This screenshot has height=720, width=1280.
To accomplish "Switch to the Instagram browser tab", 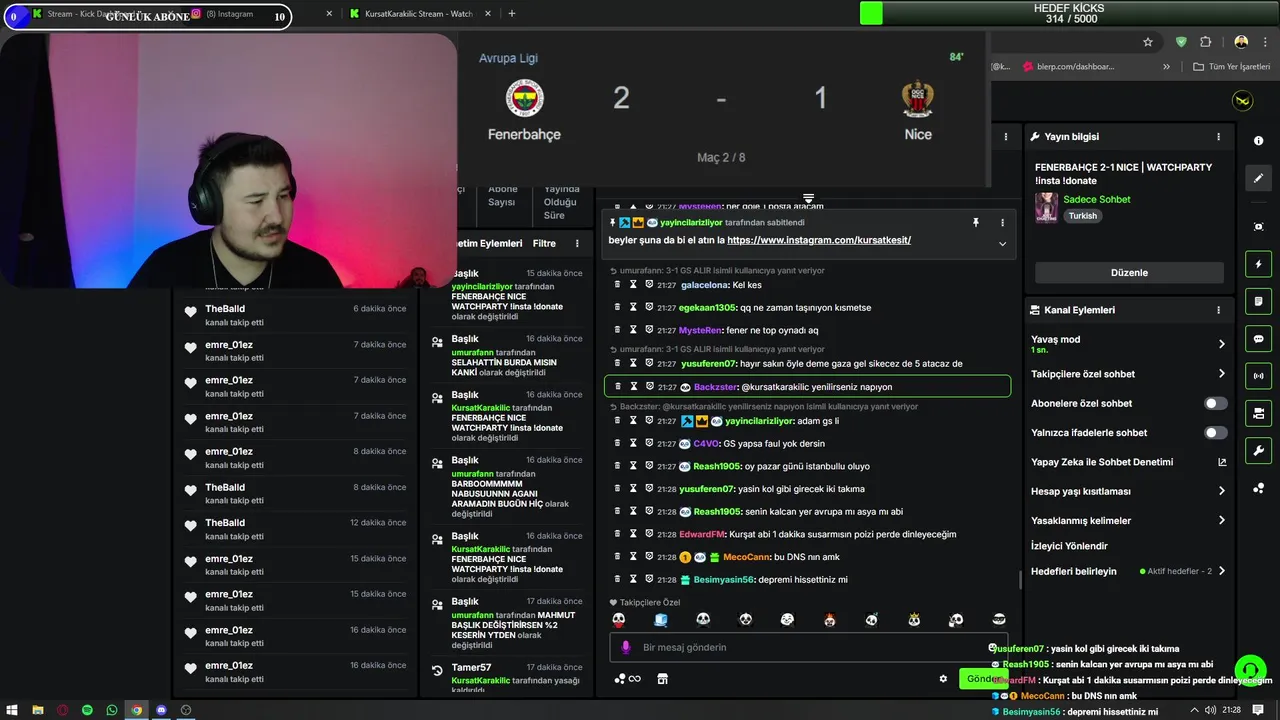I will 260,15.
